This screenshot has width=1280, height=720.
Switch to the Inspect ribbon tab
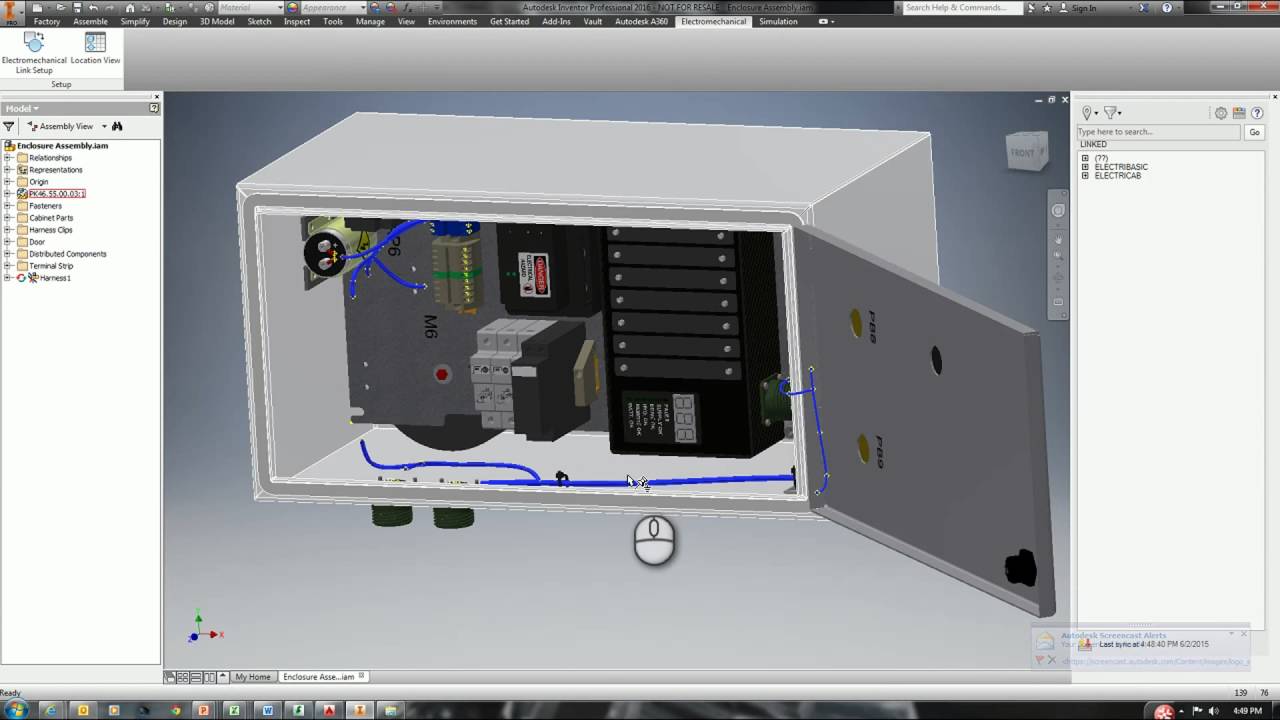[297, 21]
